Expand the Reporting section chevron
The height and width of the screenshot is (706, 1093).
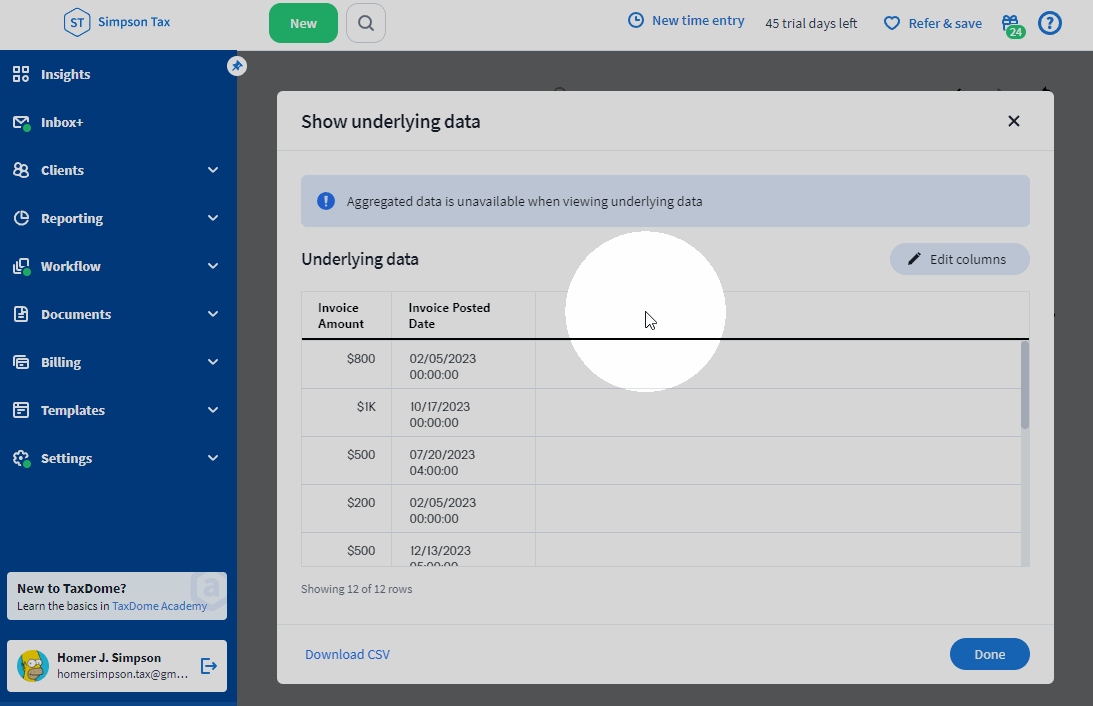(213, 218)
